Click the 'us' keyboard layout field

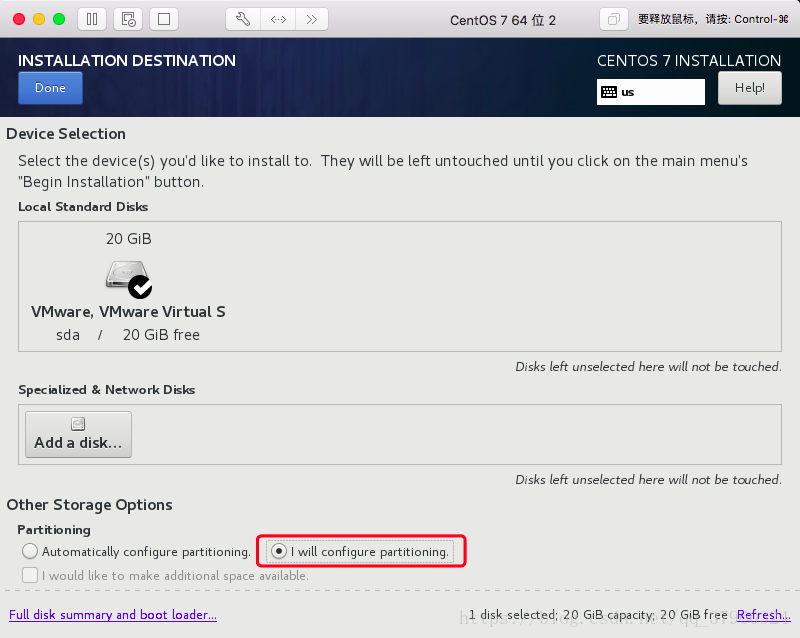click(x=651, y=92)
